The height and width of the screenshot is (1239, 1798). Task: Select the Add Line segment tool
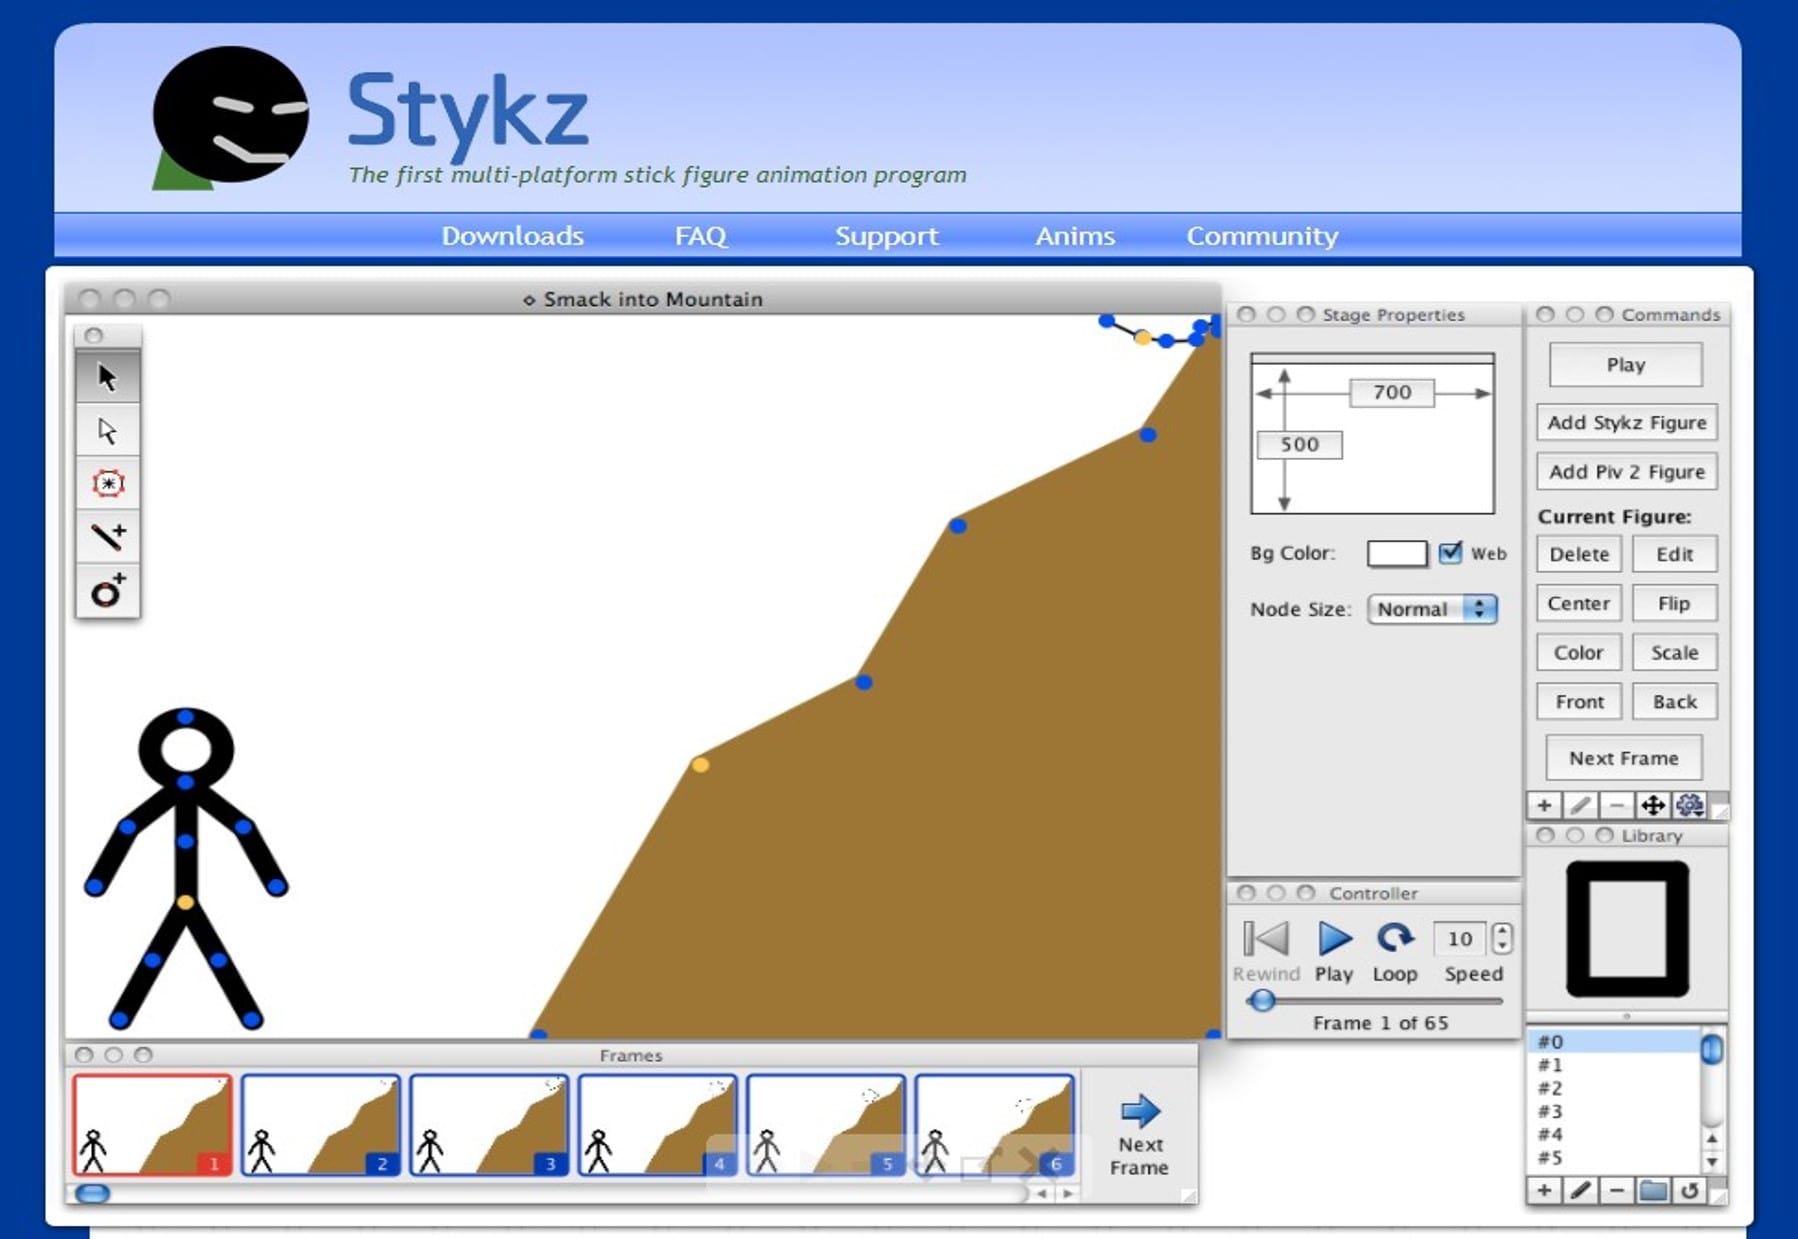coord(108,539)
